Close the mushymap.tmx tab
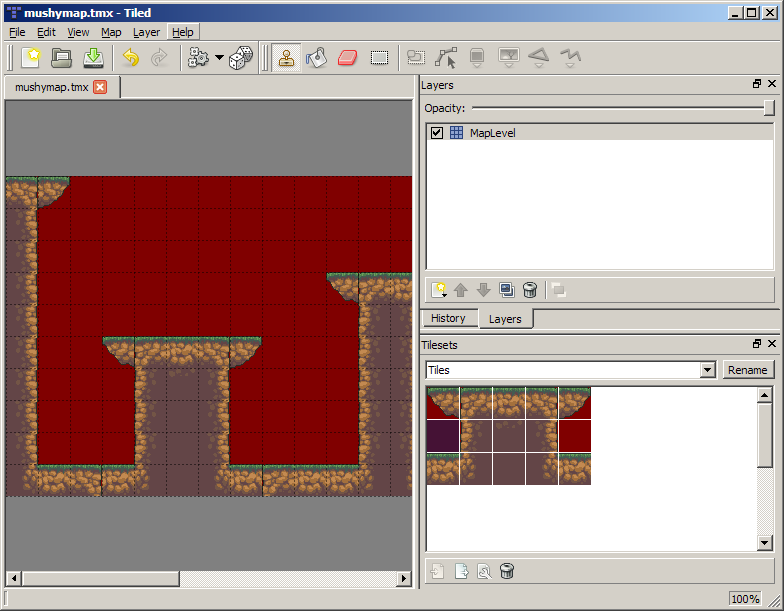This screenshot has height=611, width=784. point(100,88)
